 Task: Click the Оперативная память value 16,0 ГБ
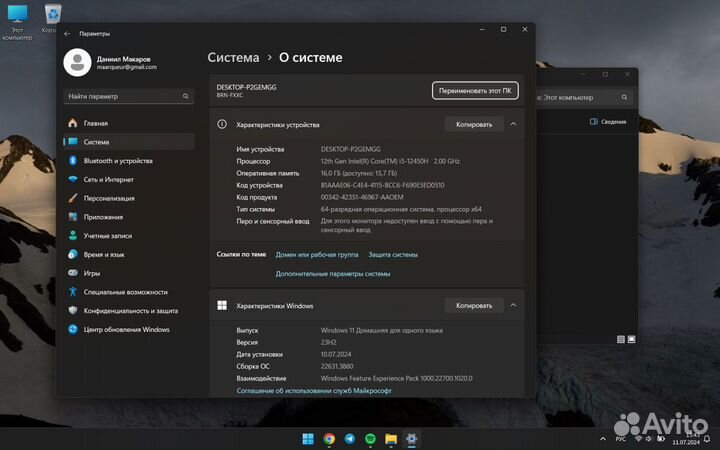[359, 173]
